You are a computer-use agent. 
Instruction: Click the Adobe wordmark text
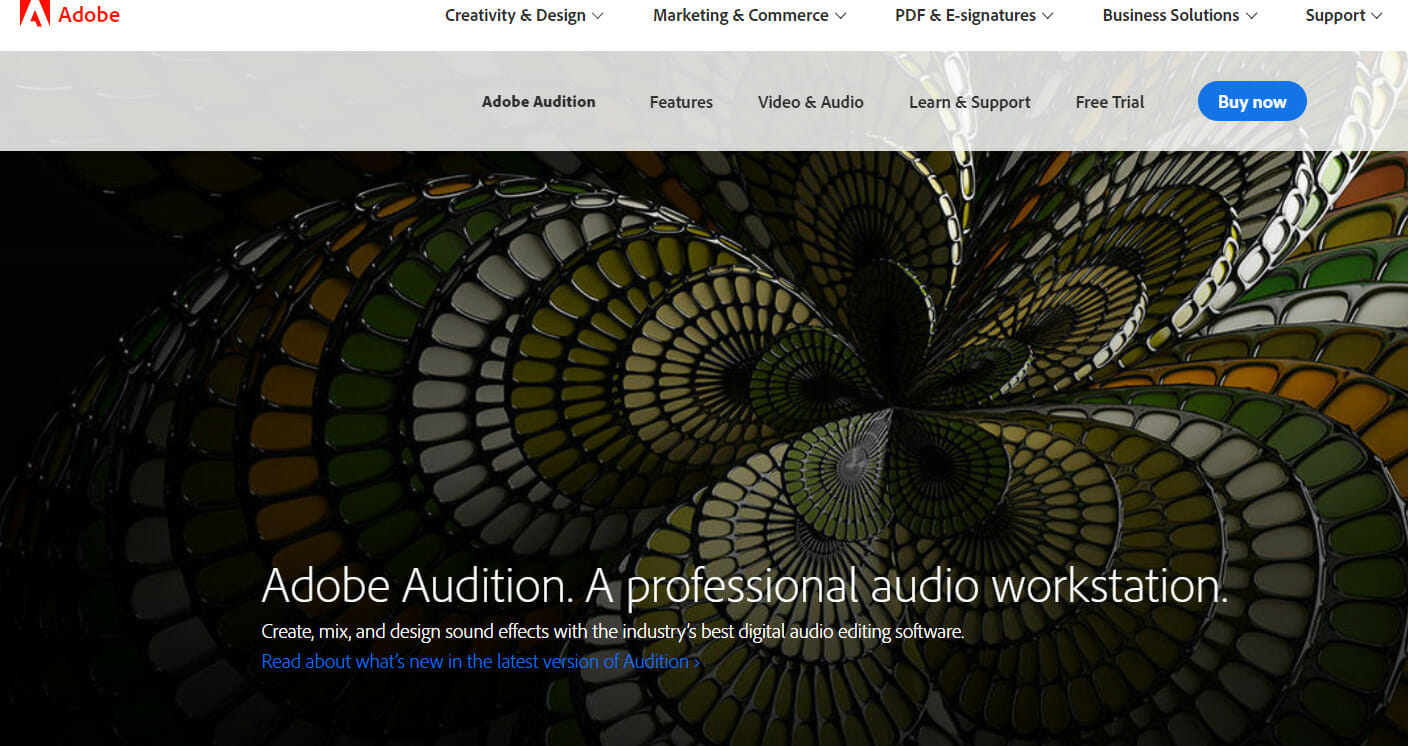pos(89,14)
